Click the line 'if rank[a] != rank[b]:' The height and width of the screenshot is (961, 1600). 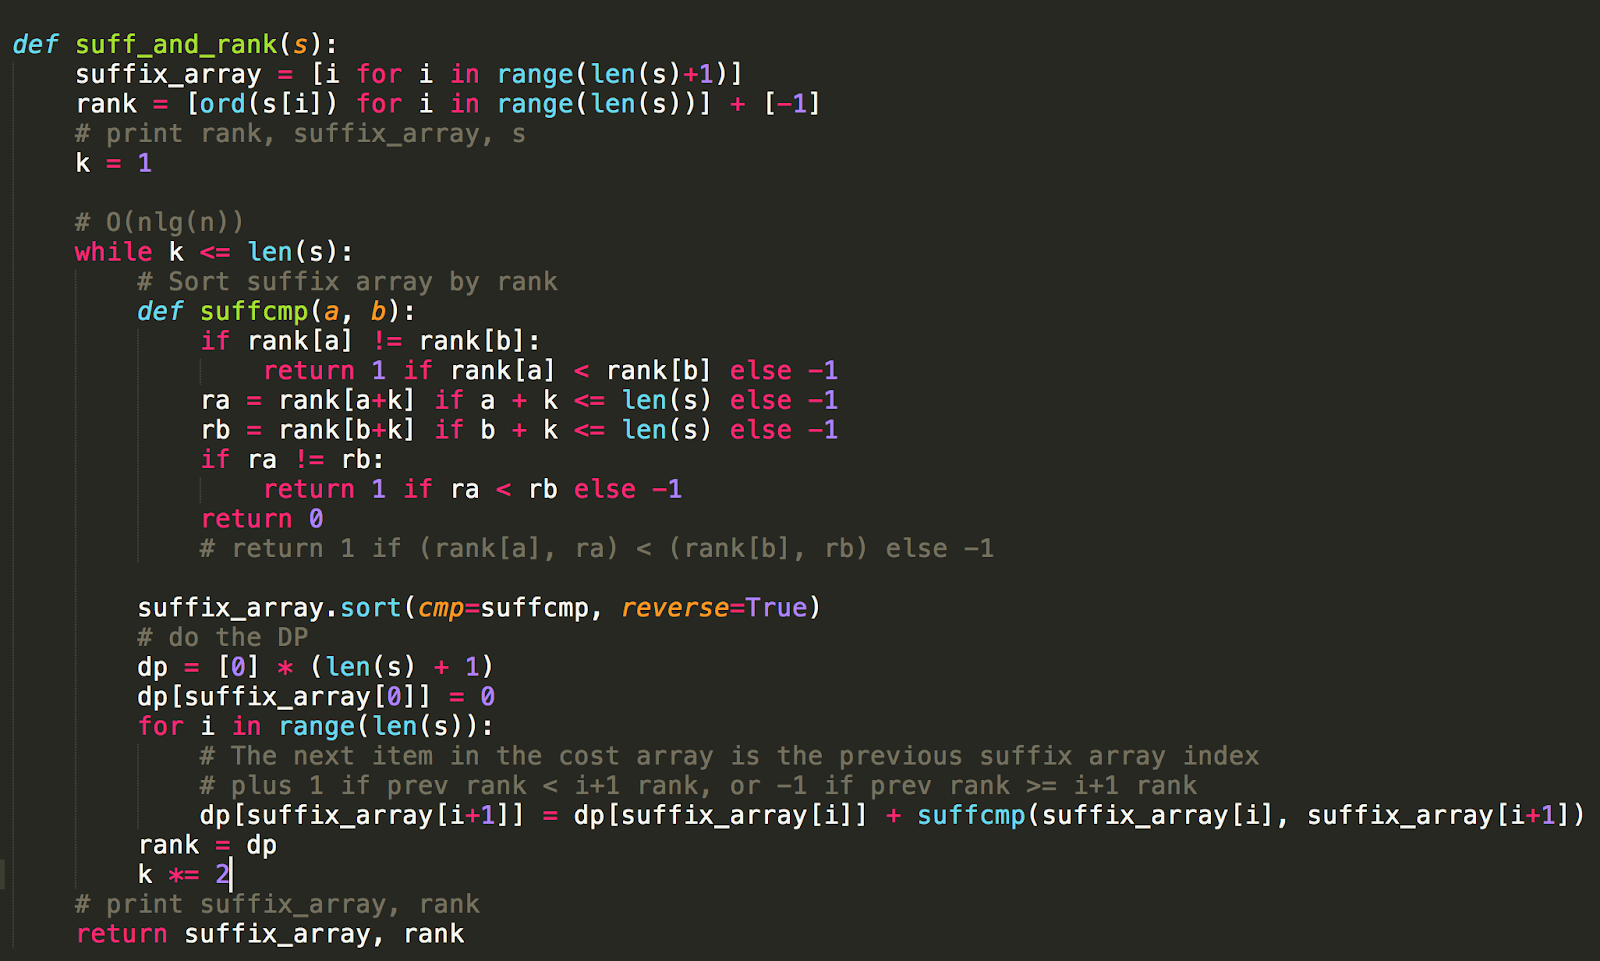tap(371, 341)
